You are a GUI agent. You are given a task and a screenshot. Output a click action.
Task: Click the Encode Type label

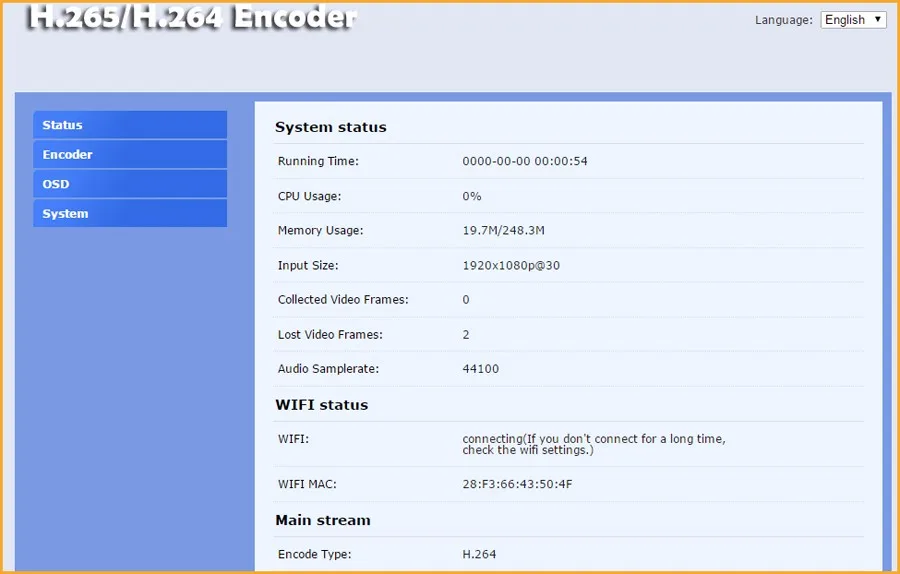coord(315,554)
